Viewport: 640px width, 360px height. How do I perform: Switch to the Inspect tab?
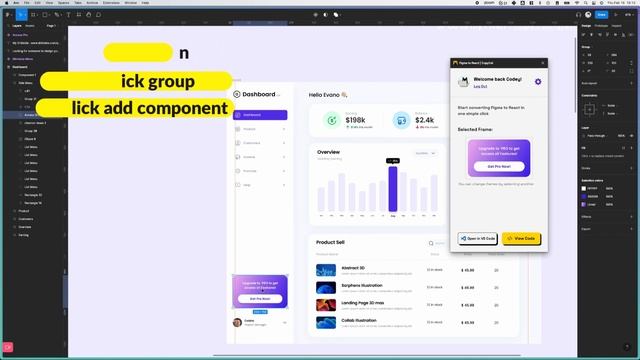tap(616, 26)
